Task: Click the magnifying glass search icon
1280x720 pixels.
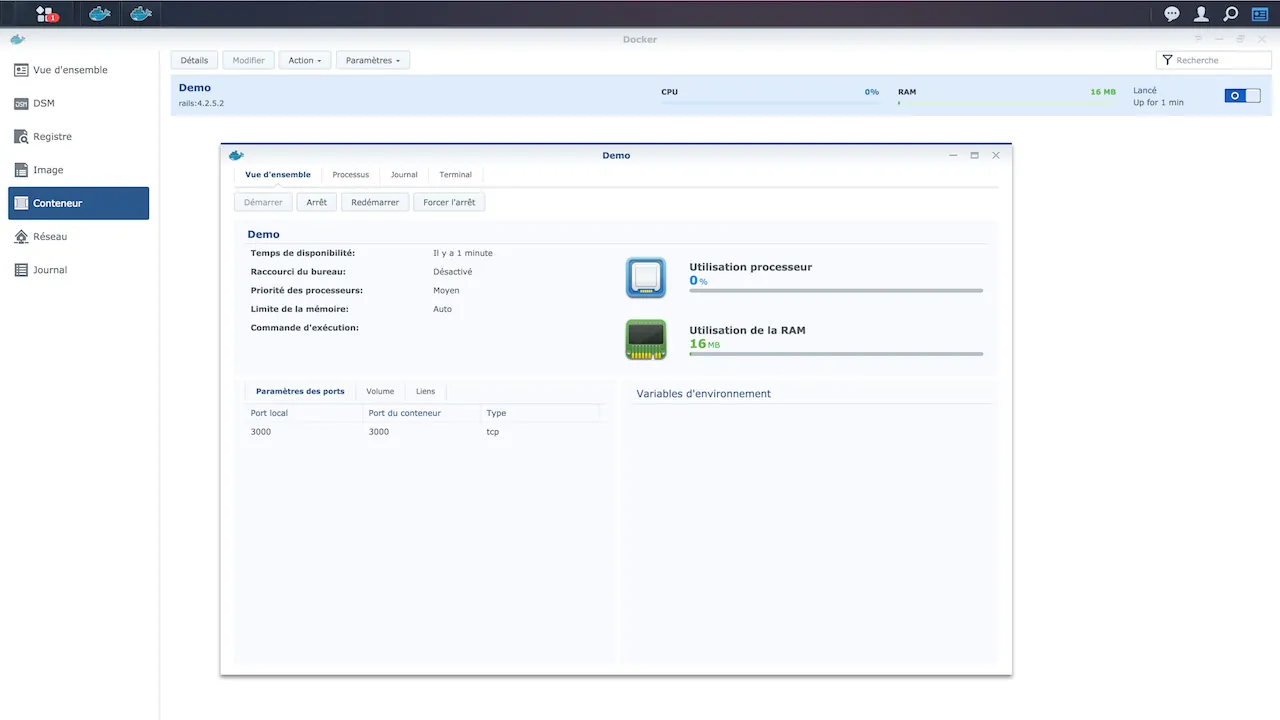Action: coord(1231,14)
